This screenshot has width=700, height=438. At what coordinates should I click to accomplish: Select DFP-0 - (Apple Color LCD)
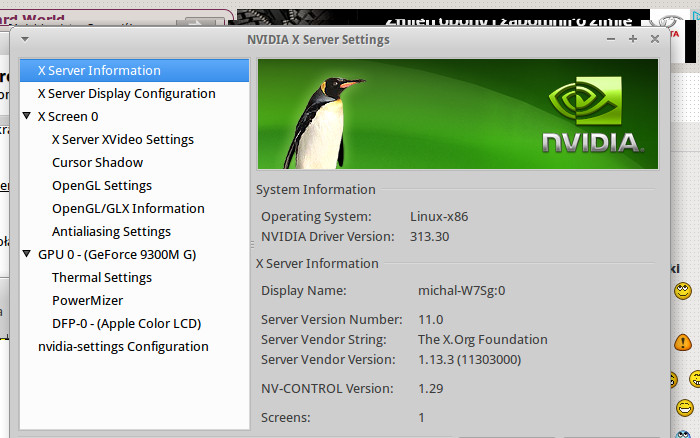tap(126, 324)
